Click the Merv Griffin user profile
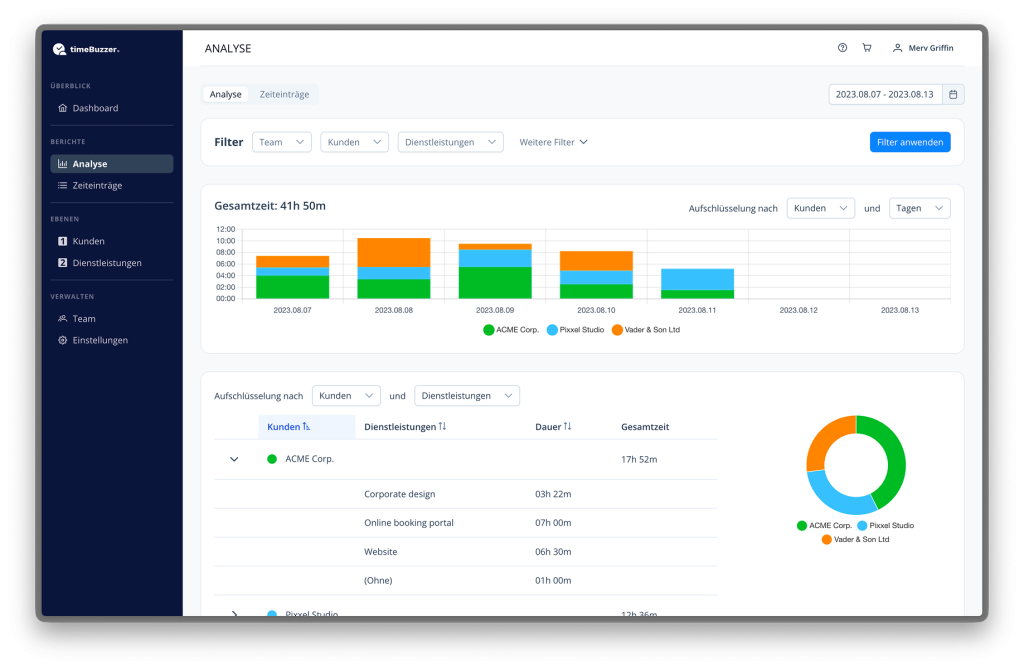The height and width of the screenshot is (669, 1024). click(x=923, y=48)
